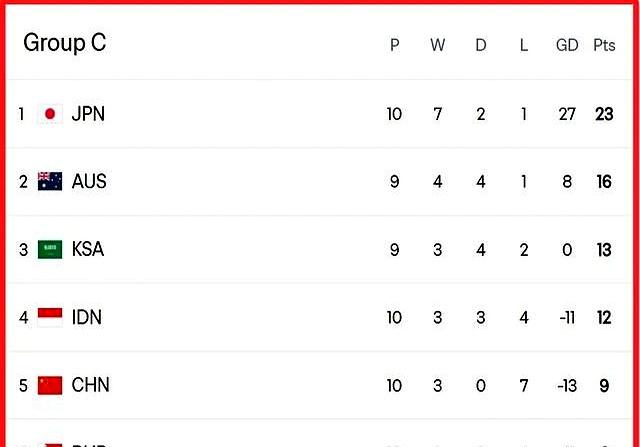This screenshot has width=640, height=447.
Task: Click the Saudi Arabia flag icon
Action: 50,249
